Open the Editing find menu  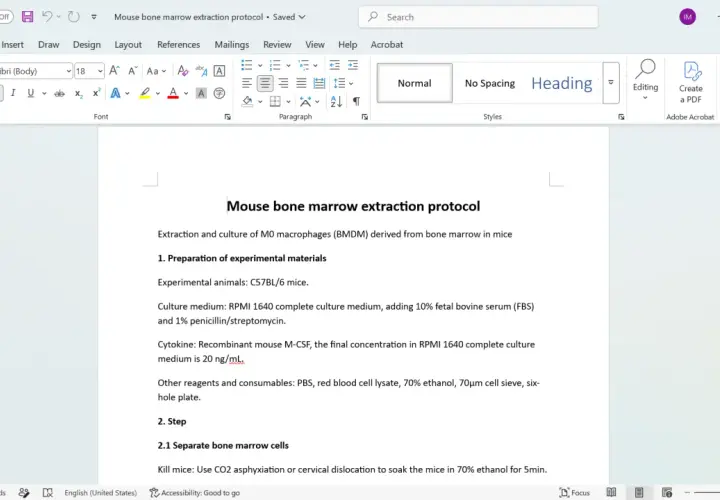pos(645,79)
